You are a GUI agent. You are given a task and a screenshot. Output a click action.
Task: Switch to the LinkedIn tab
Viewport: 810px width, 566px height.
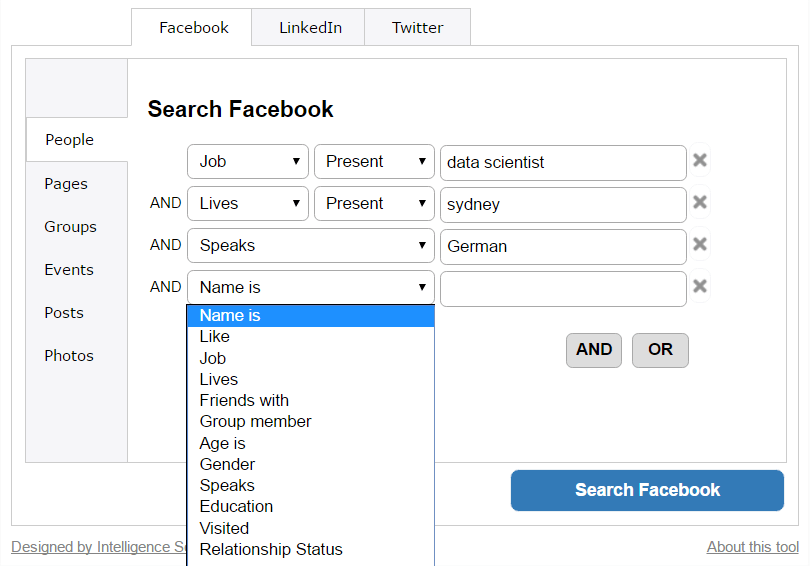tap(308, 27)
